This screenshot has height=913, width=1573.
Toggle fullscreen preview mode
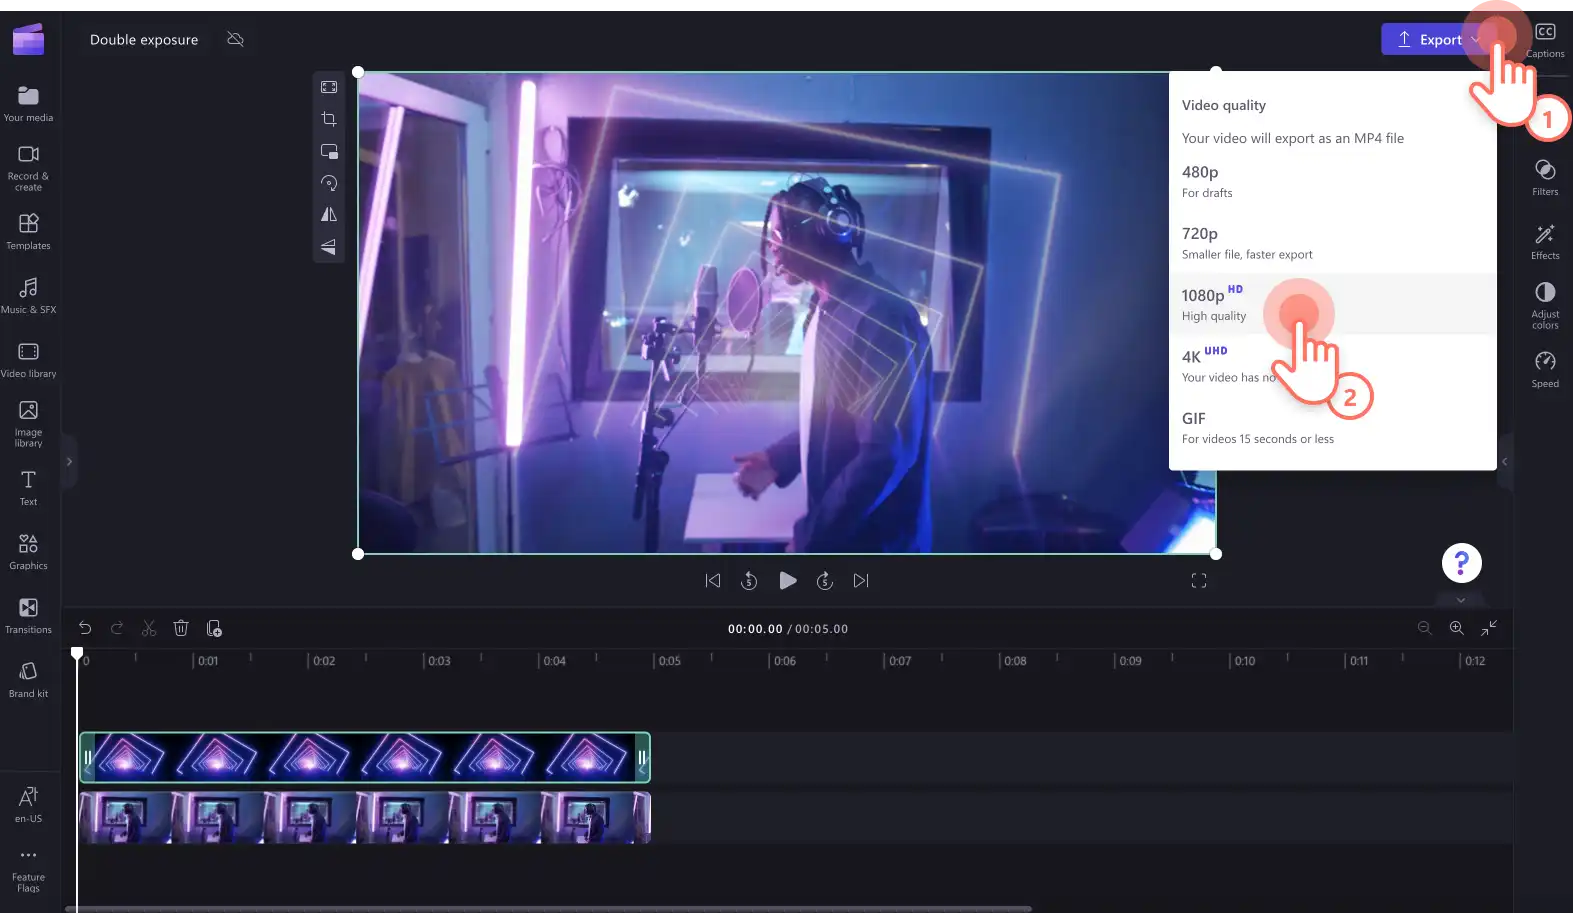click(x=1199, y=581)
